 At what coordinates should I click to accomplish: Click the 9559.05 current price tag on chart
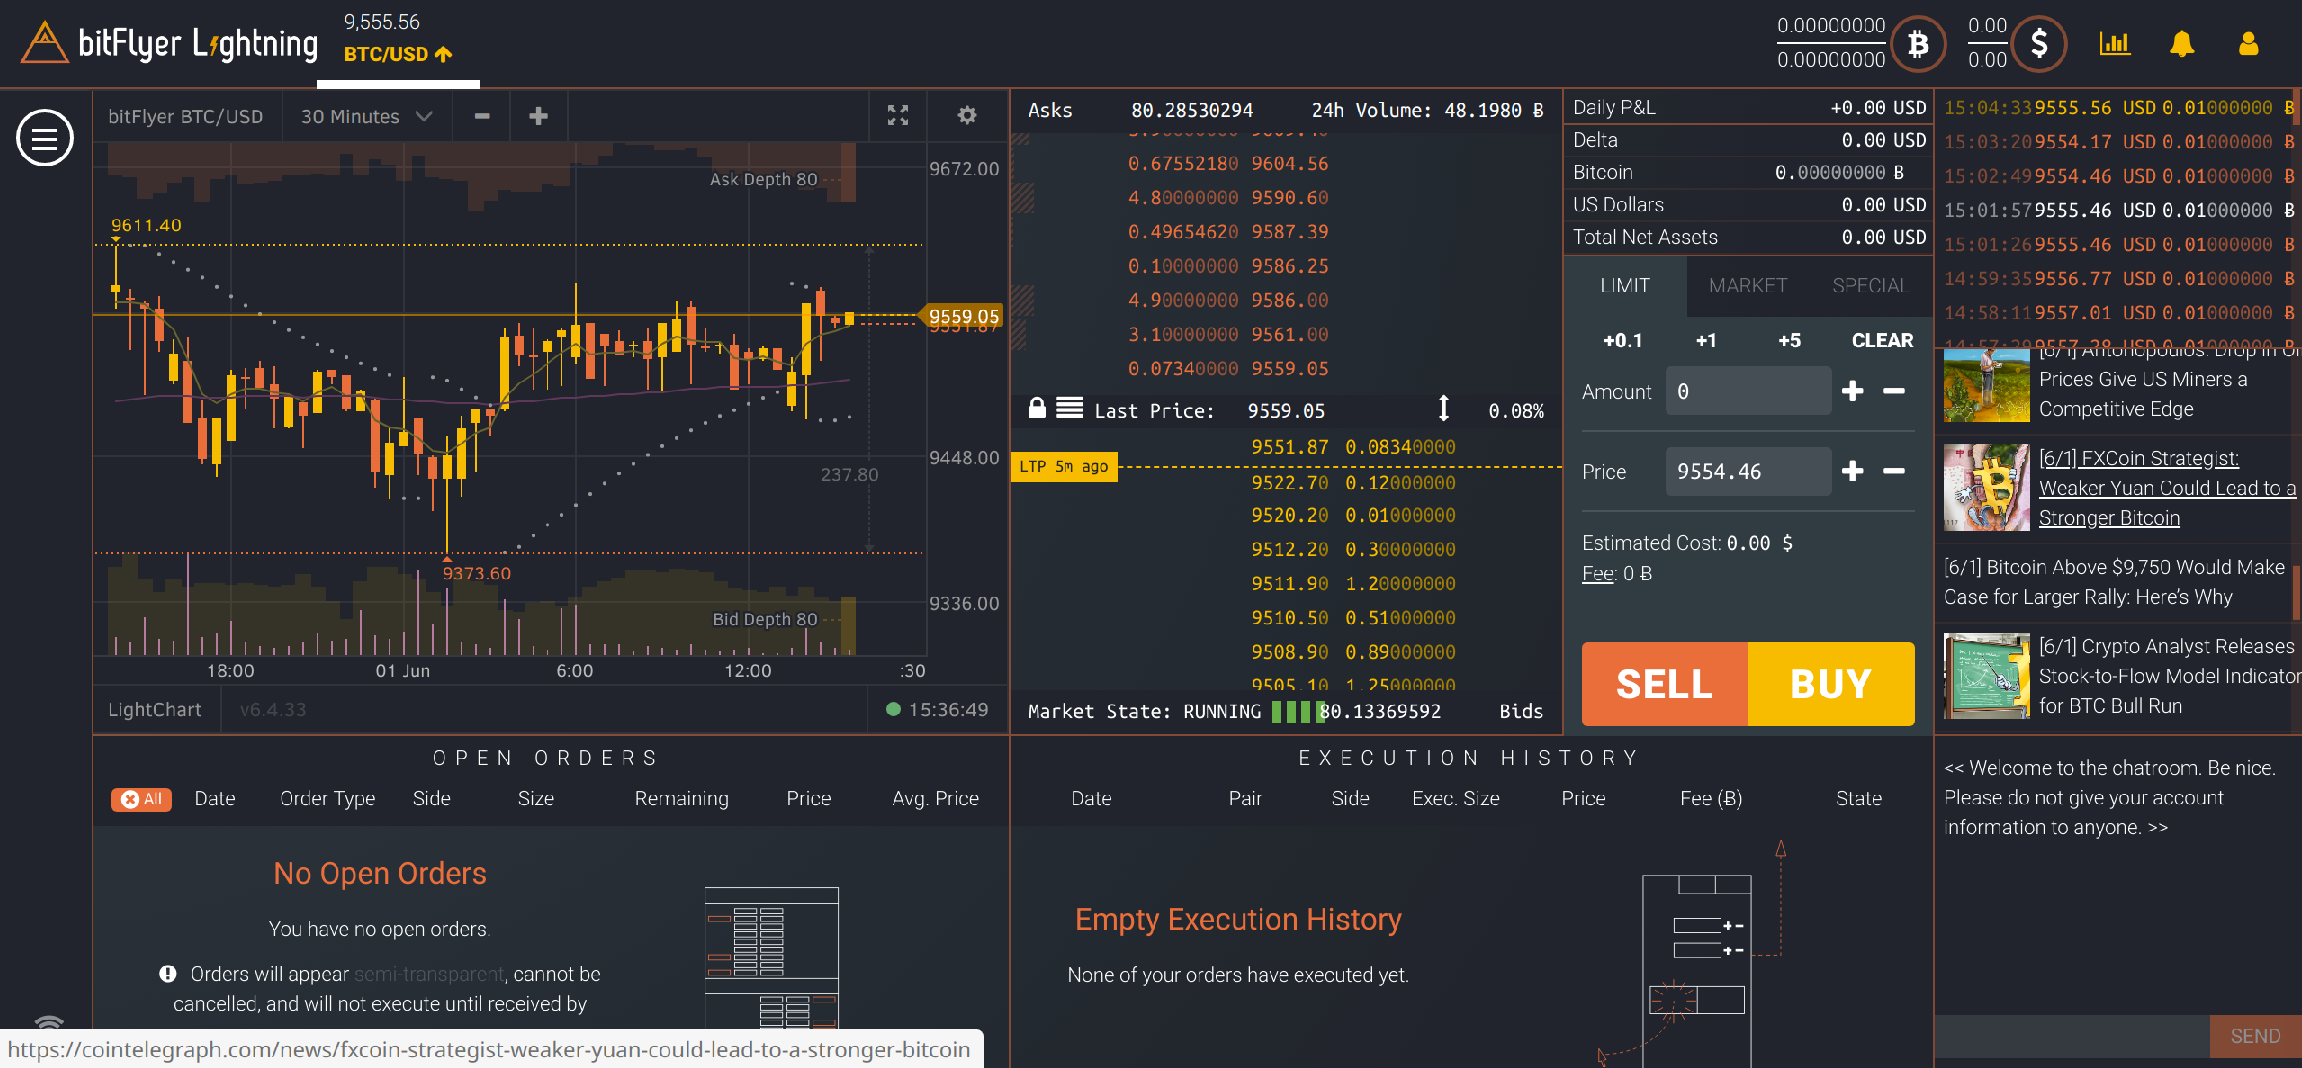point(962,317)
